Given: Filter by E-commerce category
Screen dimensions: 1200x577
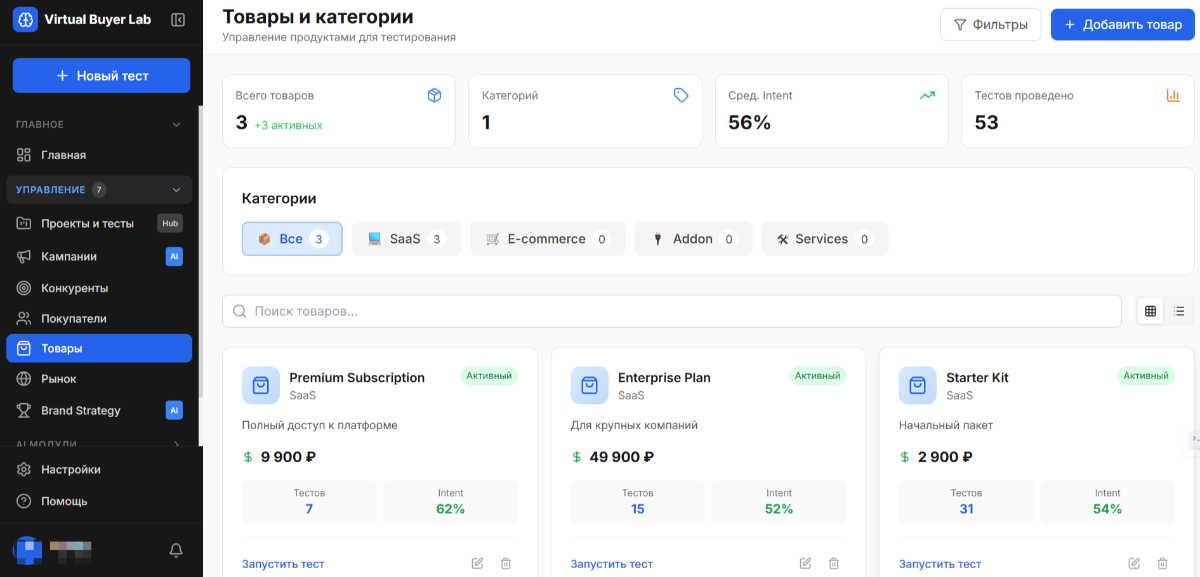Looking at the screenshot, I should 548,239.
